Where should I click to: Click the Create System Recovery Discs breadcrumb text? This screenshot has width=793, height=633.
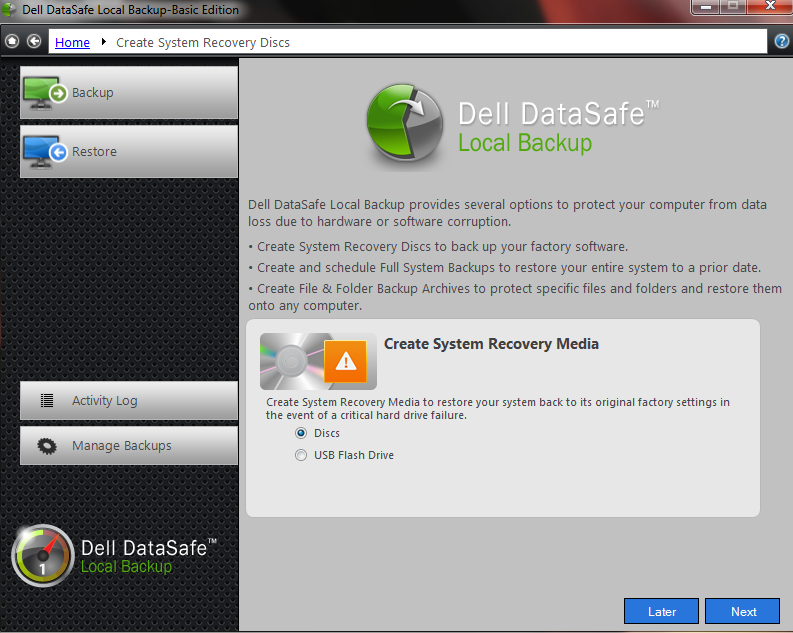(203, 42)
